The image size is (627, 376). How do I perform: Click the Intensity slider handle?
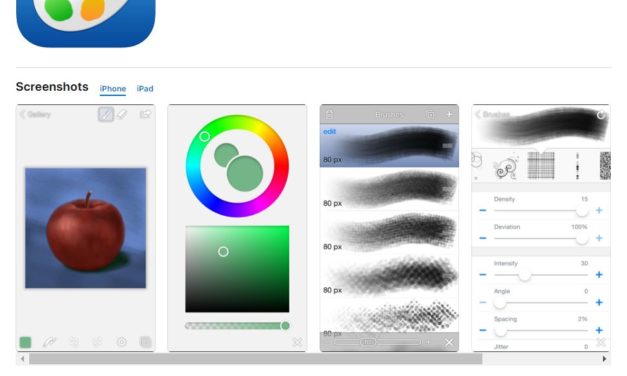tap(525, 275)
